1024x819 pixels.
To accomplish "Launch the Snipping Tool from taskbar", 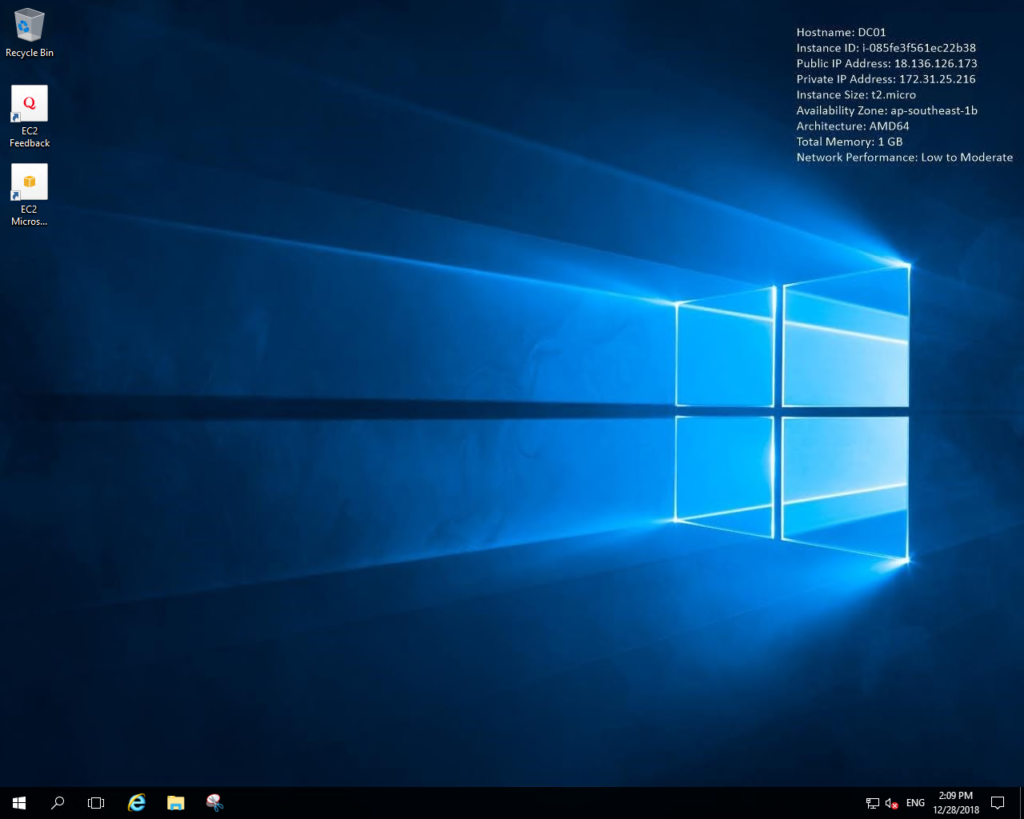I will click(x=215, y=803).
